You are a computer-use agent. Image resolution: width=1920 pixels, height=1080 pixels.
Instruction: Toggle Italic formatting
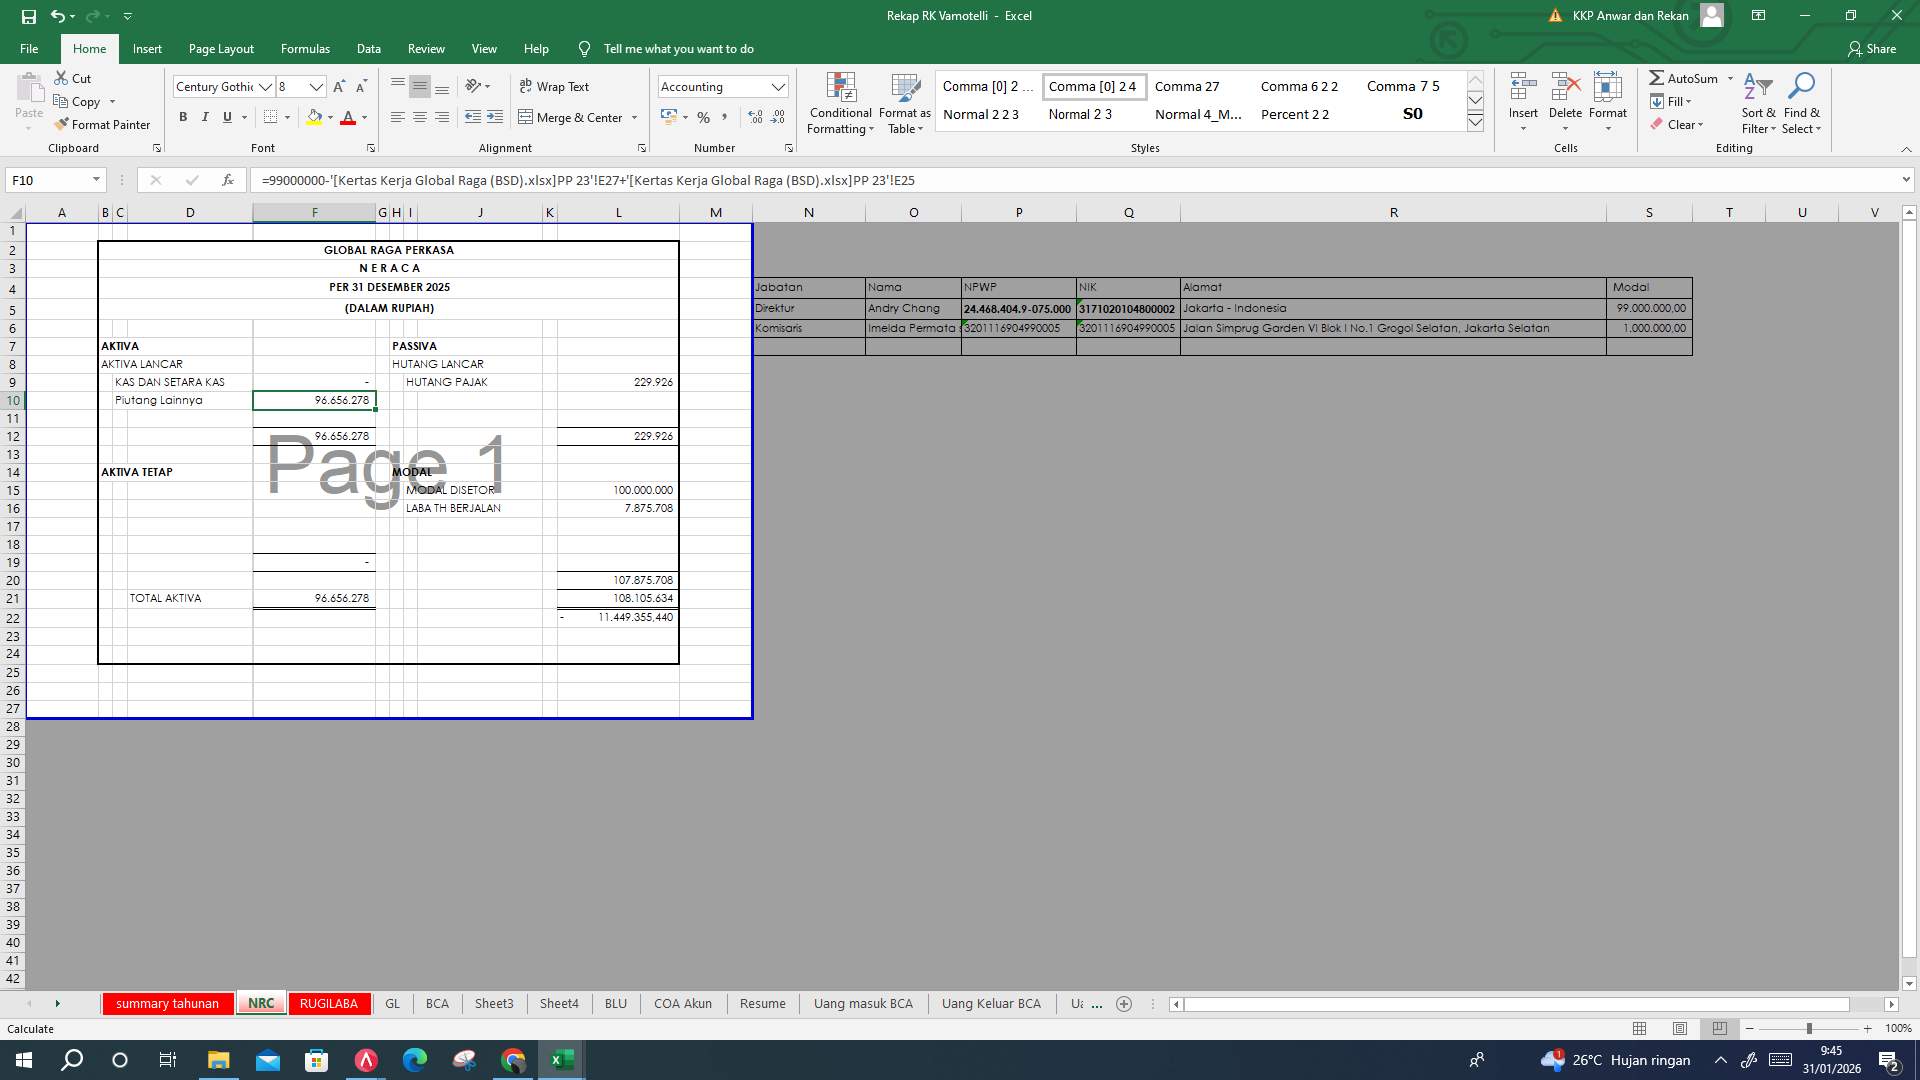[205, 117]
